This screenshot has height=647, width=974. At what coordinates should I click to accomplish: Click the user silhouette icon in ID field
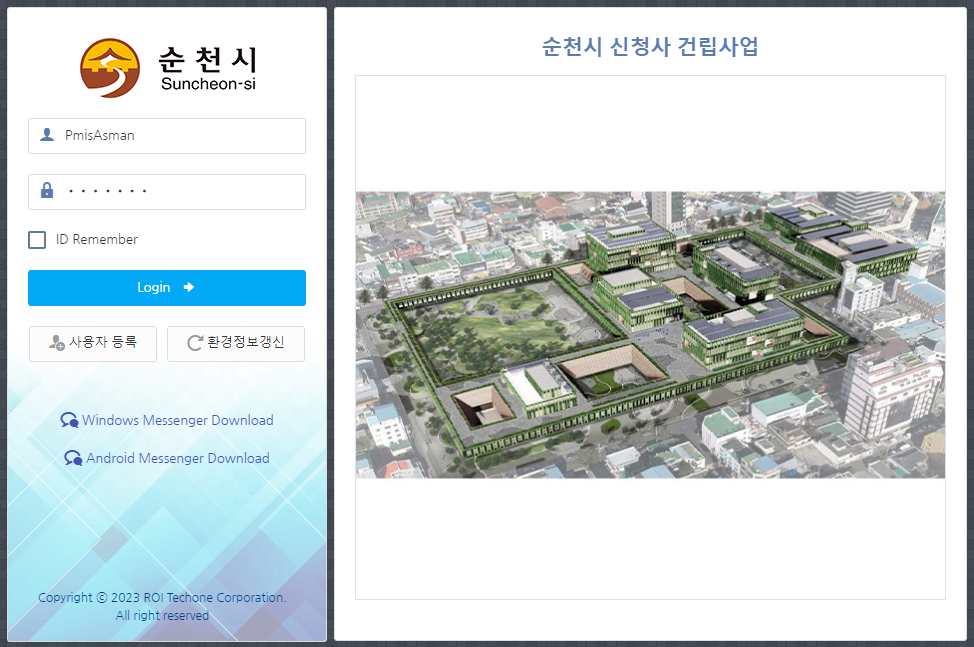[47, 135]
